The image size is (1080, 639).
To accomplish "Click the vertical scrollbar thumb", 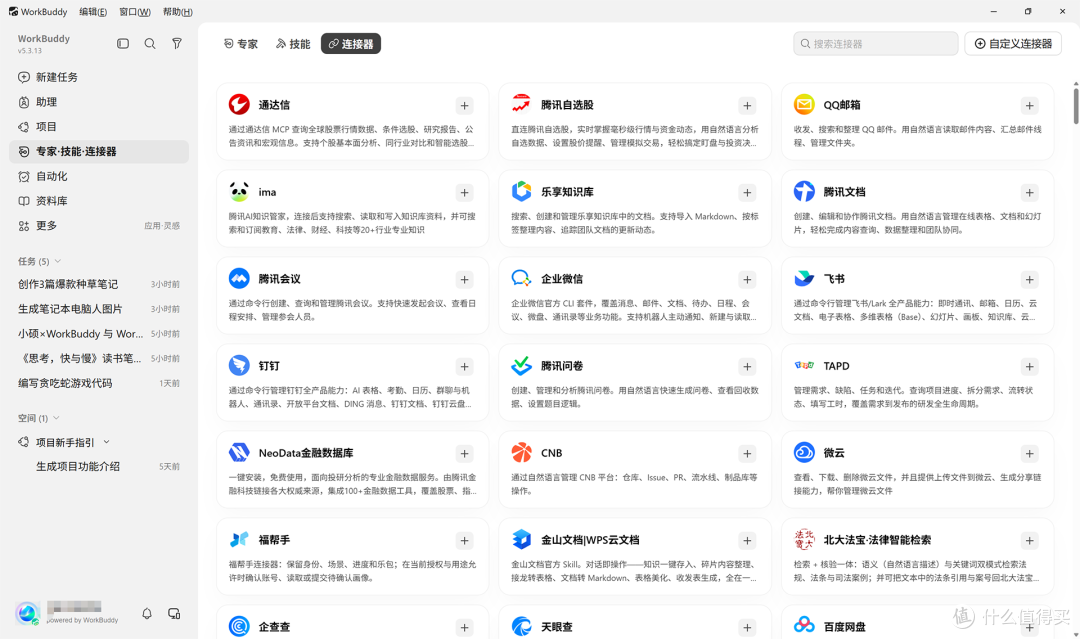I will pyautogui.click(x=1076, y=105).
